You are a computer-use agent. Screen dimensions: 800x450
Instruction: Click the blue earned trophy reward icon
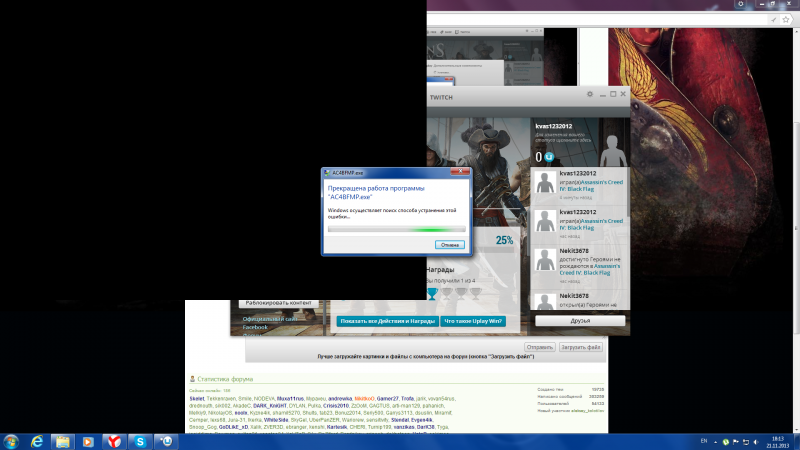coord(432,293)
